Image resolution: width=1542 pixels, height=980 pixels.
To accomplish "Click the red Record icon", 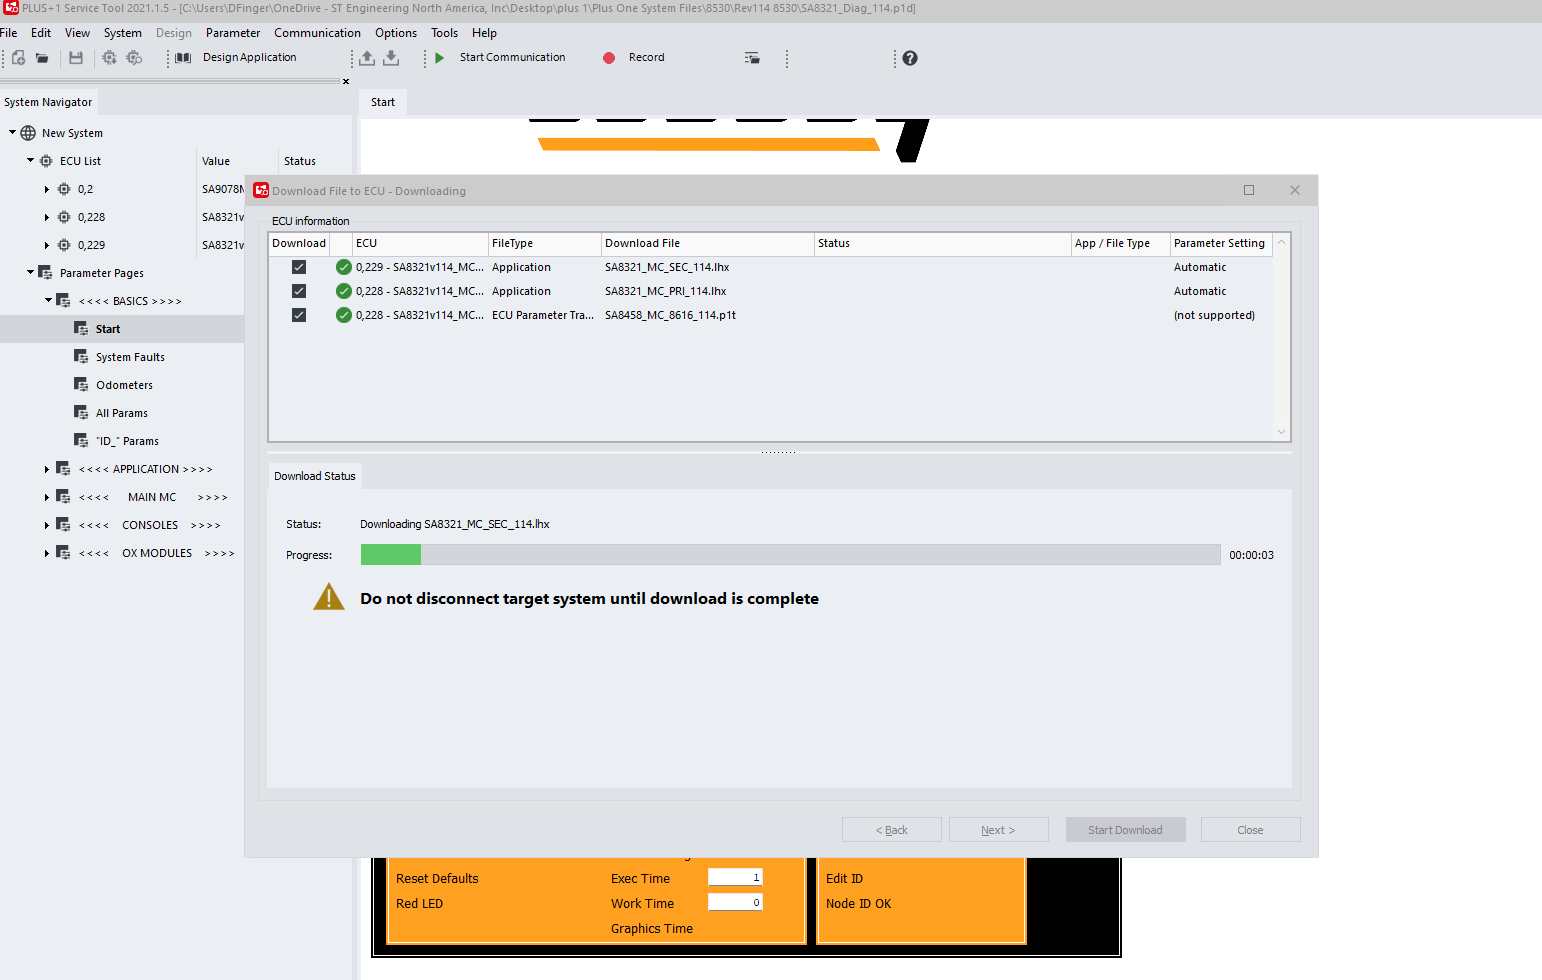I will (609, 57).
